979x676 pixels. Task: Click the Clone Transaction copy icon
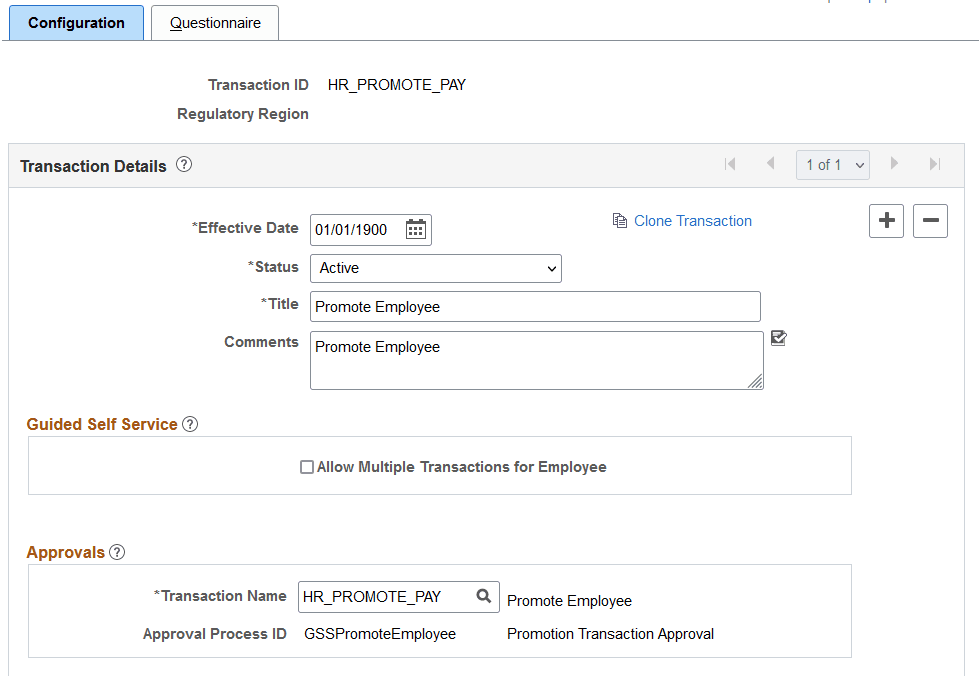point(619,220)
